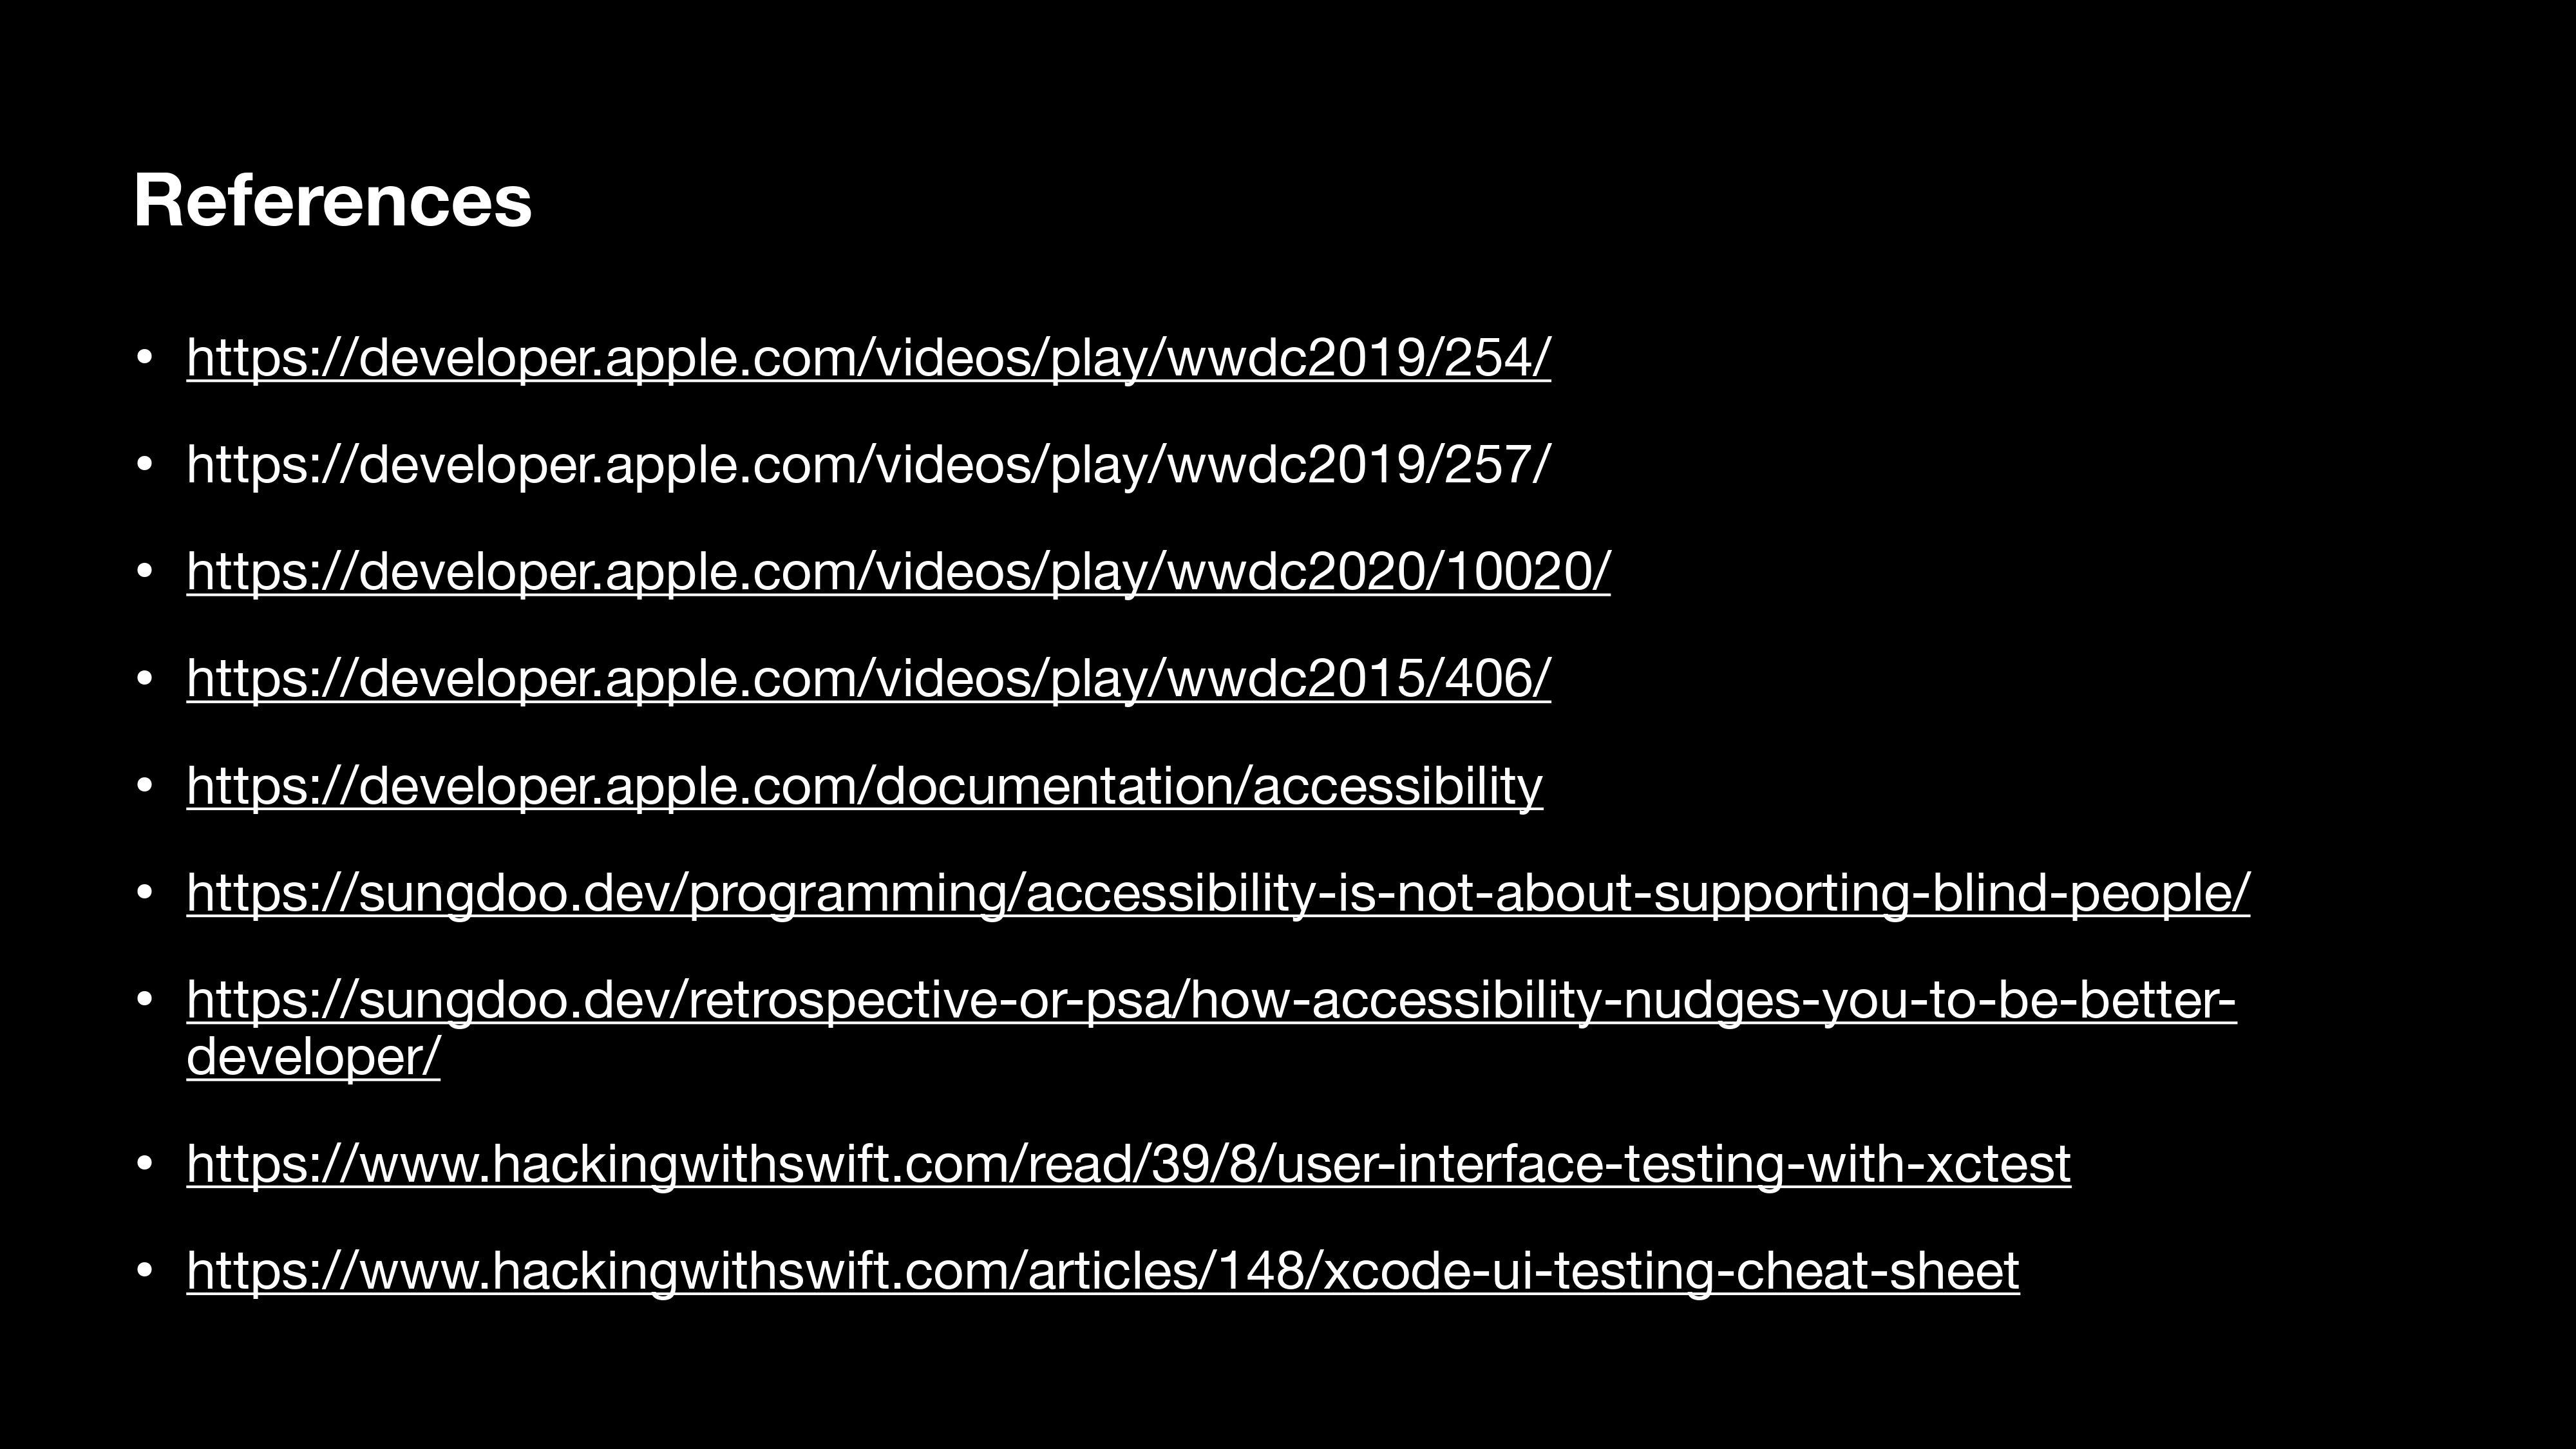Image resolution: width=2576 pixels, height=1449 pixels.
Task: Click the wrapped 'developer/' link continuation
Action: point(313,1056)
